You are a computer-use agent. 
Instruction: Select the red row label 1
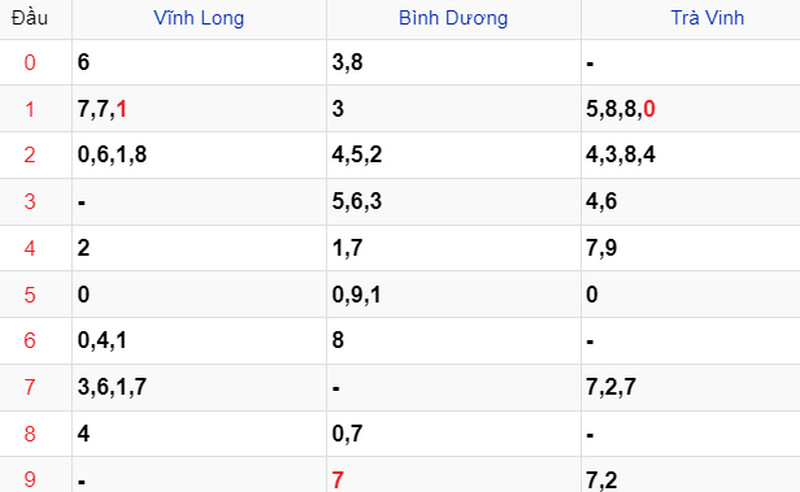30,109
